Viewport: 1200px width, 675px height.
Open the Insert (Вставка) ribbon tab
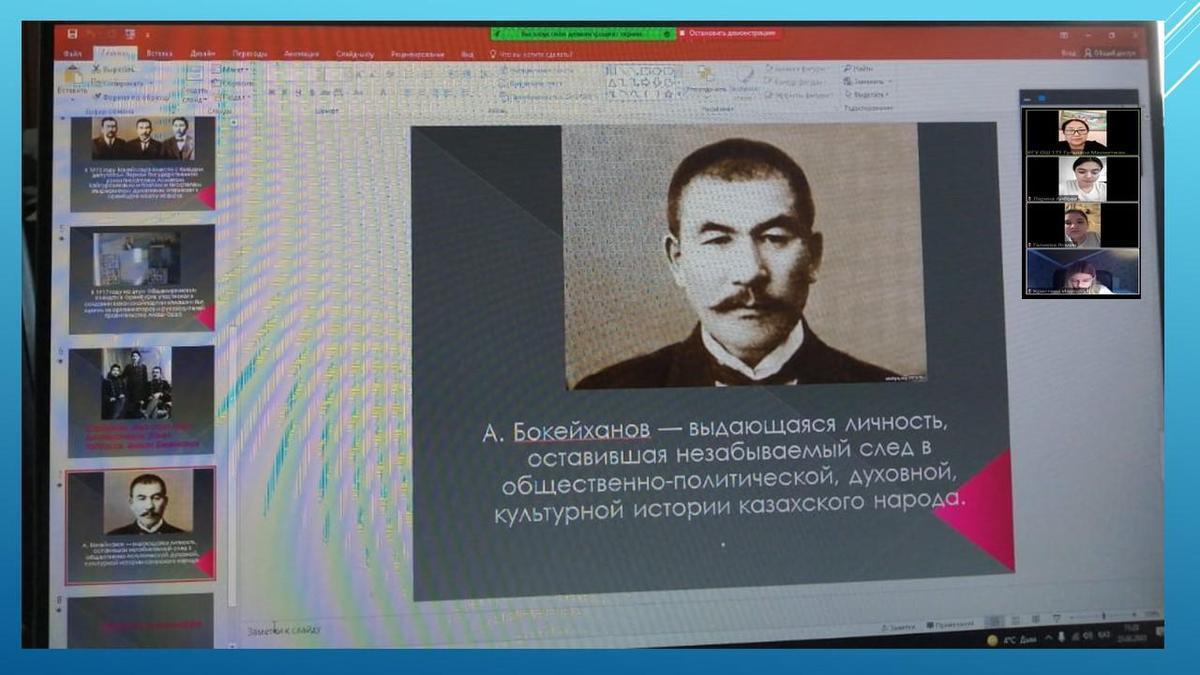[x=159, y=53]
